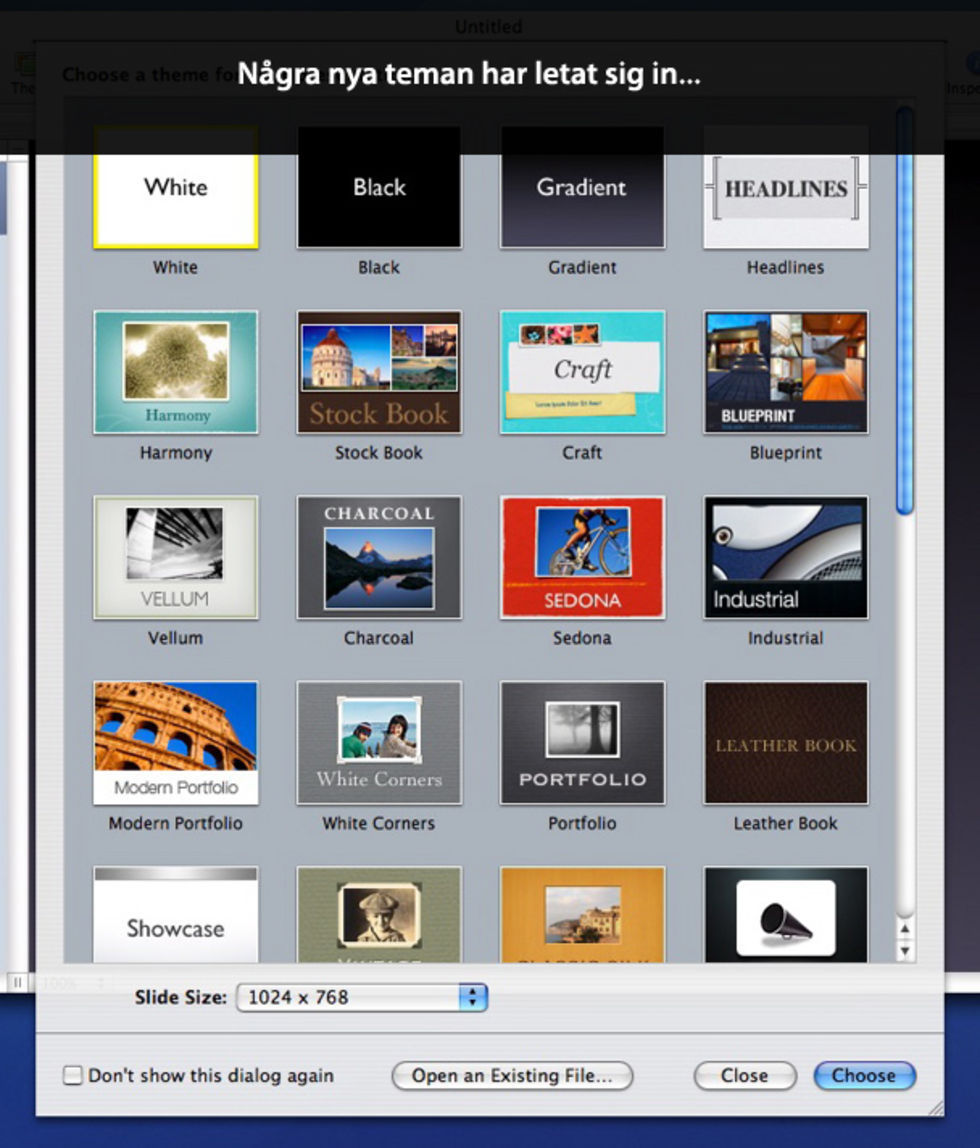Select the Headlines theme
Viewport: 980px width, 1148px height.
(x=785, y=188)
